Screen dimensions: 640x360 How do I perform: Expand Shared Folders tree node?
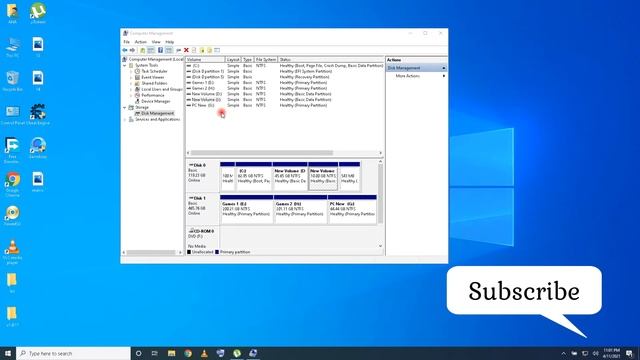[131, 83]
